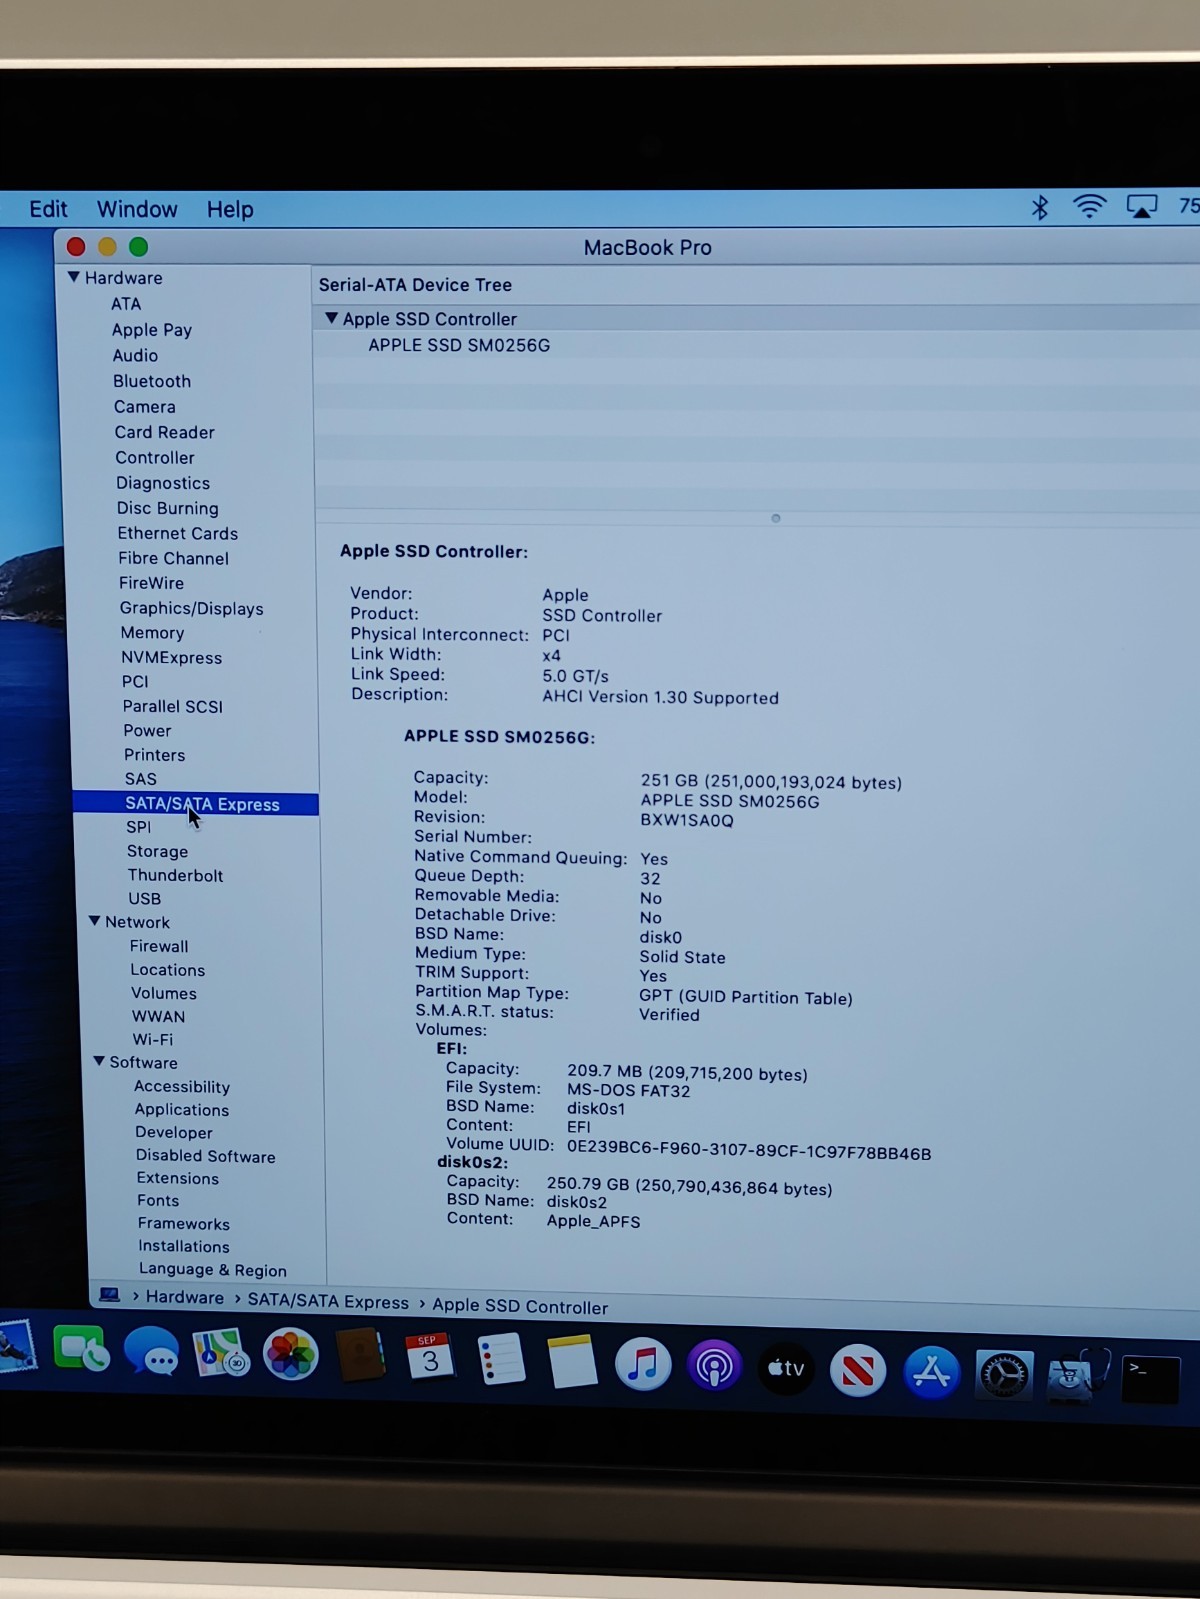Screen dimensions: 1200x1599
Task: Select Applications under Software
Action: (182, 1110)
